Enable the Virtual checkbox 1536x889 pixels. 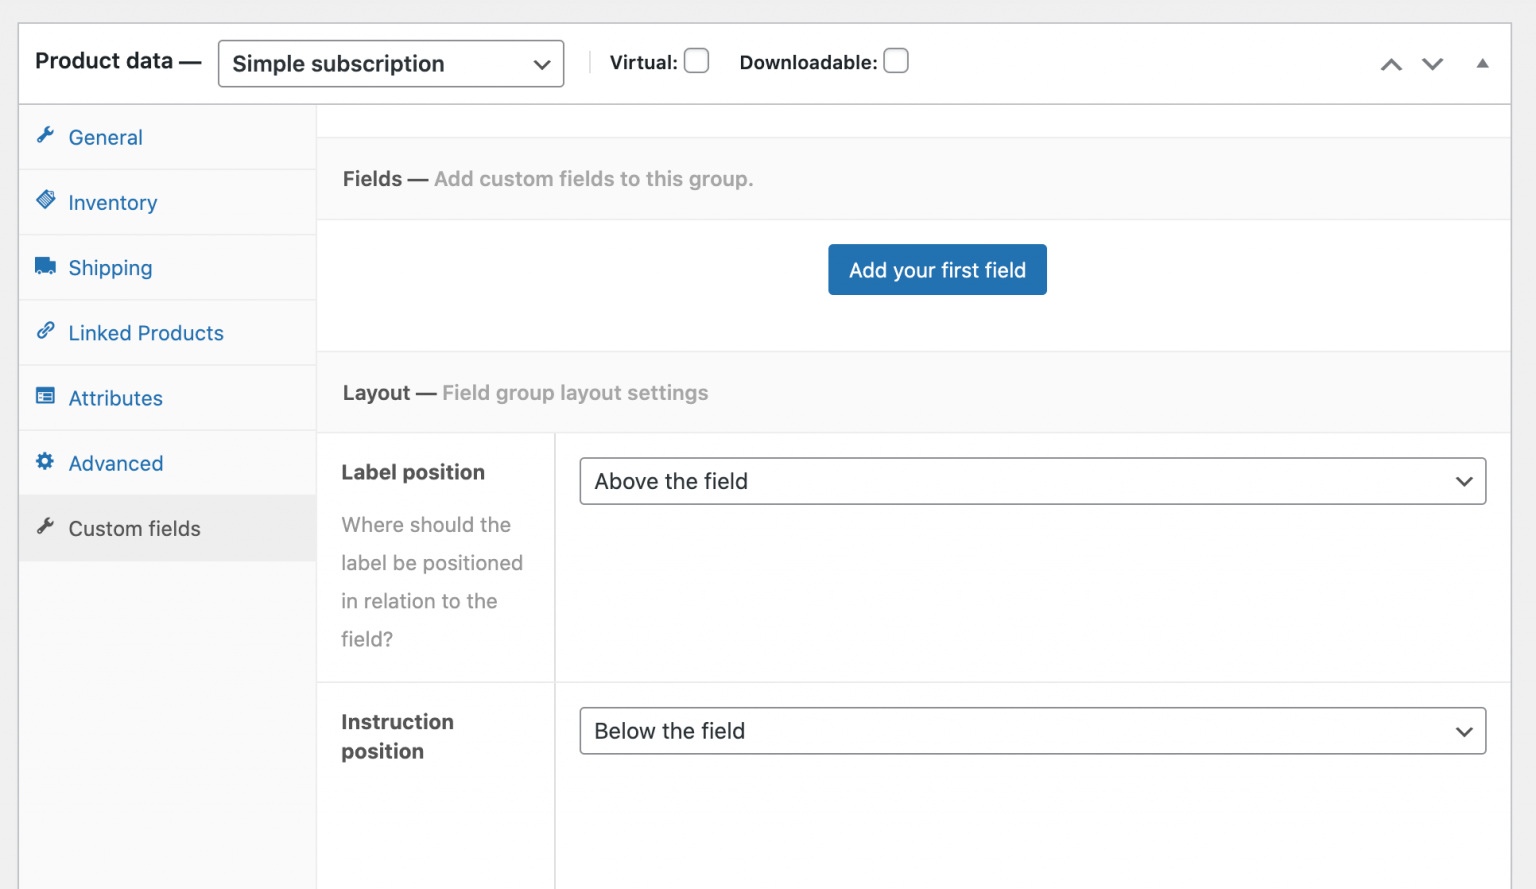tap(696, 61)
